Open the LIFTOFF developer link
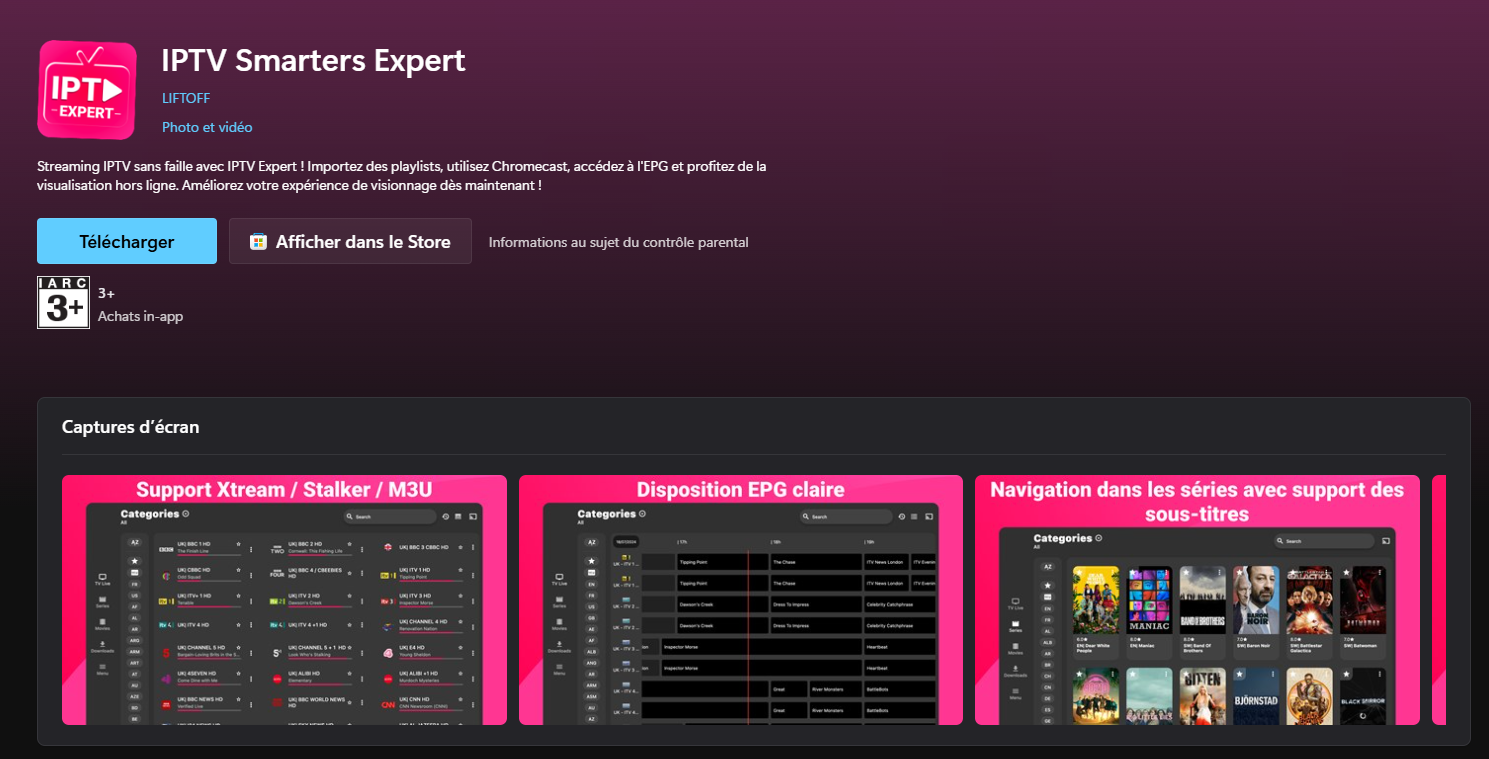Image resolution: width=1489 pixels, height=759 pixels. click(x=185, y=98)
